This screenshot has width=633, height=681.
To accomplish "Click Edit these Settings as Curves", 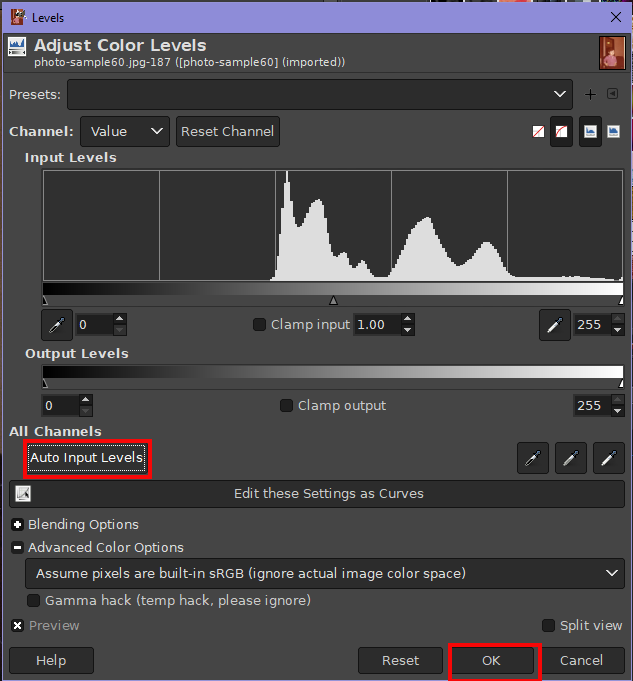I will [x=317, y=494].
